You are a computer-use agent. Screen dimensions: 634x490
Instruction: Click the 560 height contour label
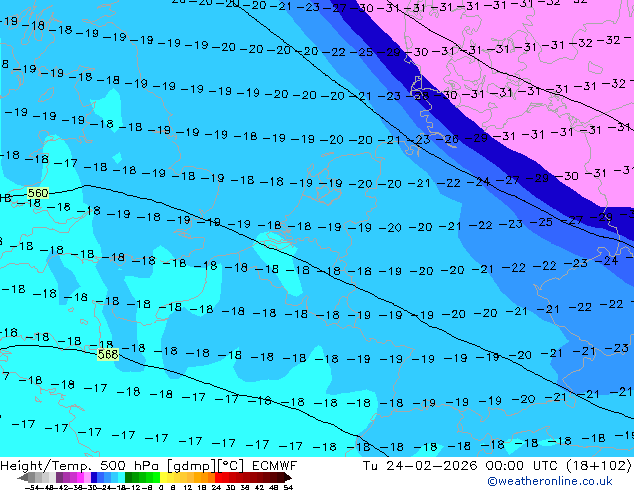(x=38, y=193)
